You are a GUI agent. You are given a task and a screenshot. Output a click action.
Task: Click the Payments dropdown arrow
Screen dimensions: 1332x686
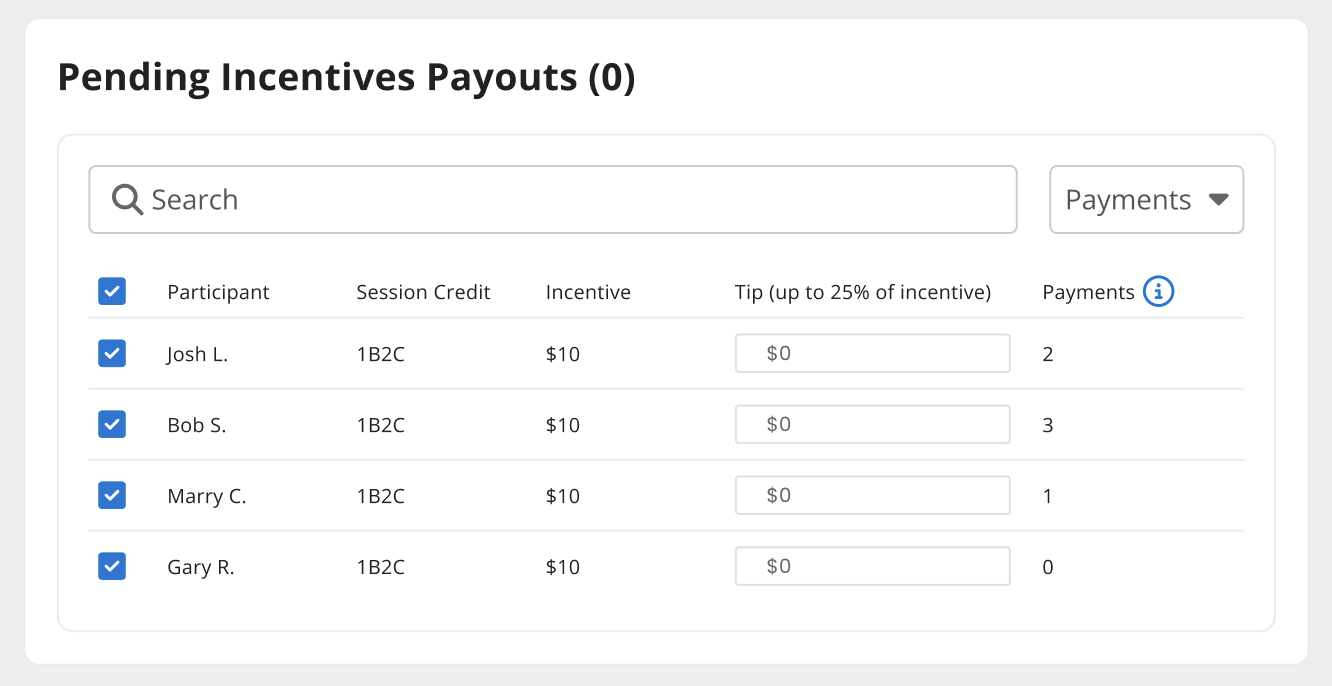(x=1217, y=200)
